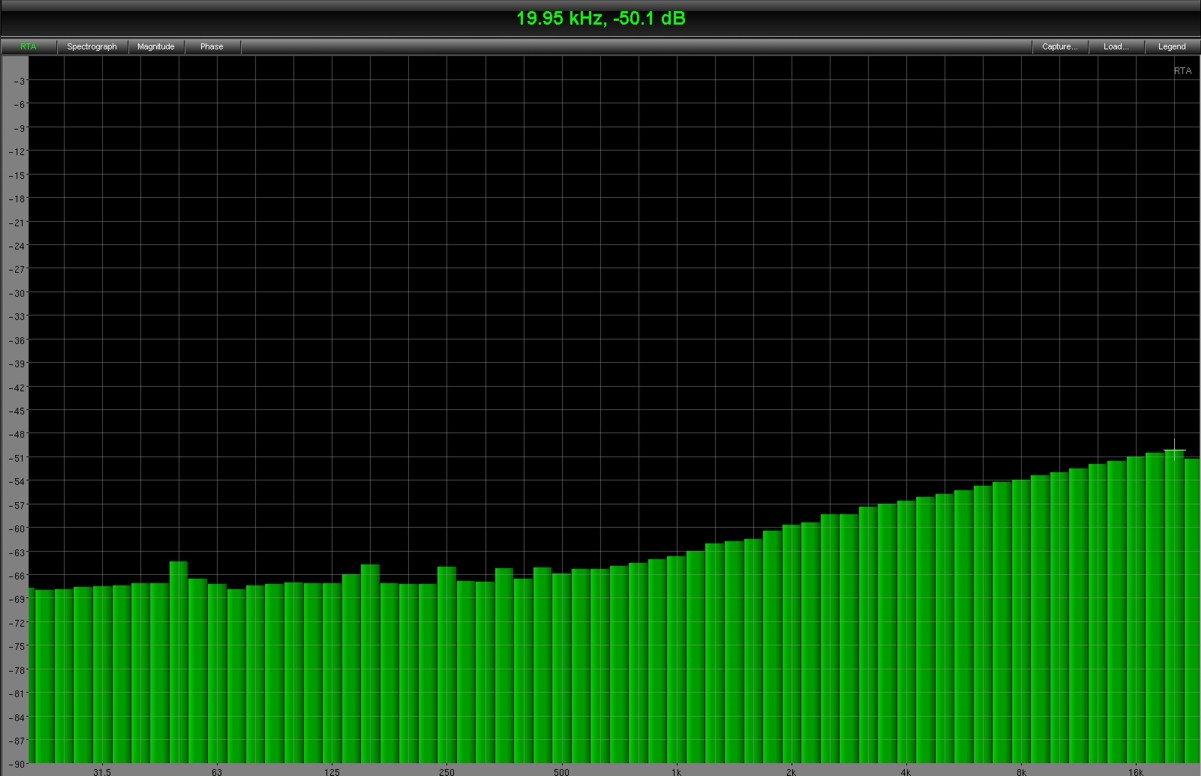Click the -3 dB axis label
This screenshot has height=776, width=1201.
21,80
